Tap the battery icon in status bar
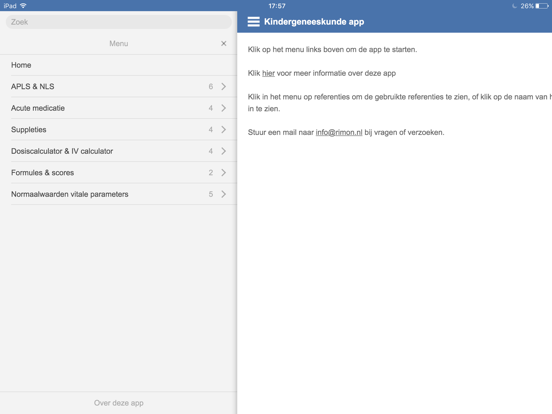 (542, 6)
